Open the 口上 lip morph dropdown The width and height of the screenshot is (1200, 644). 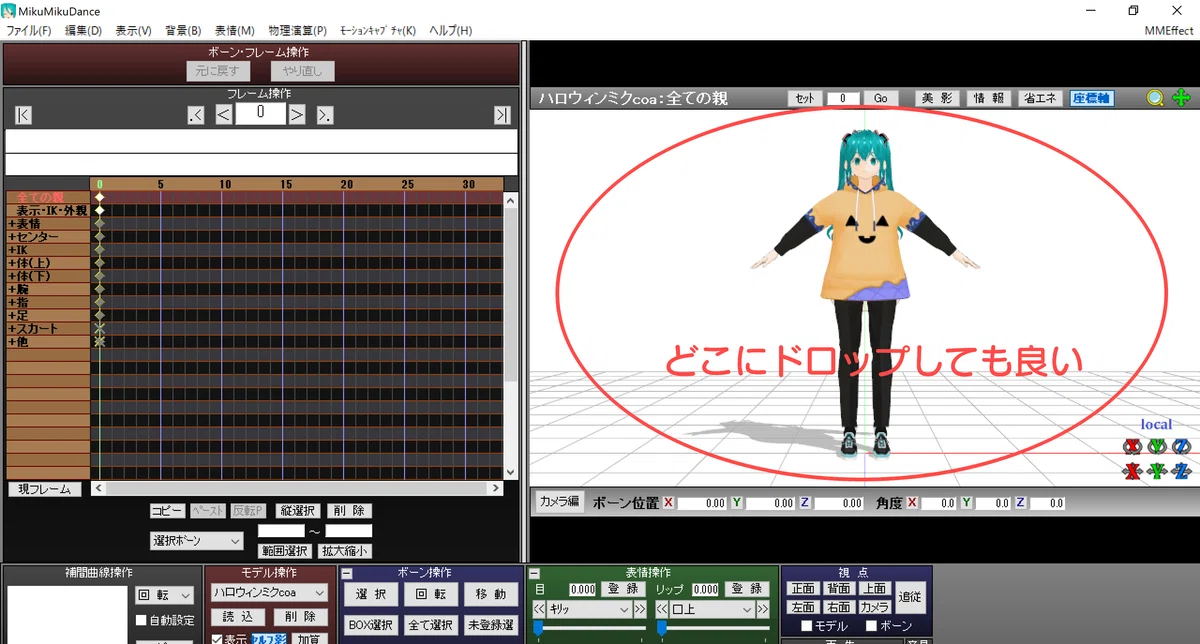tap(713, 609)
